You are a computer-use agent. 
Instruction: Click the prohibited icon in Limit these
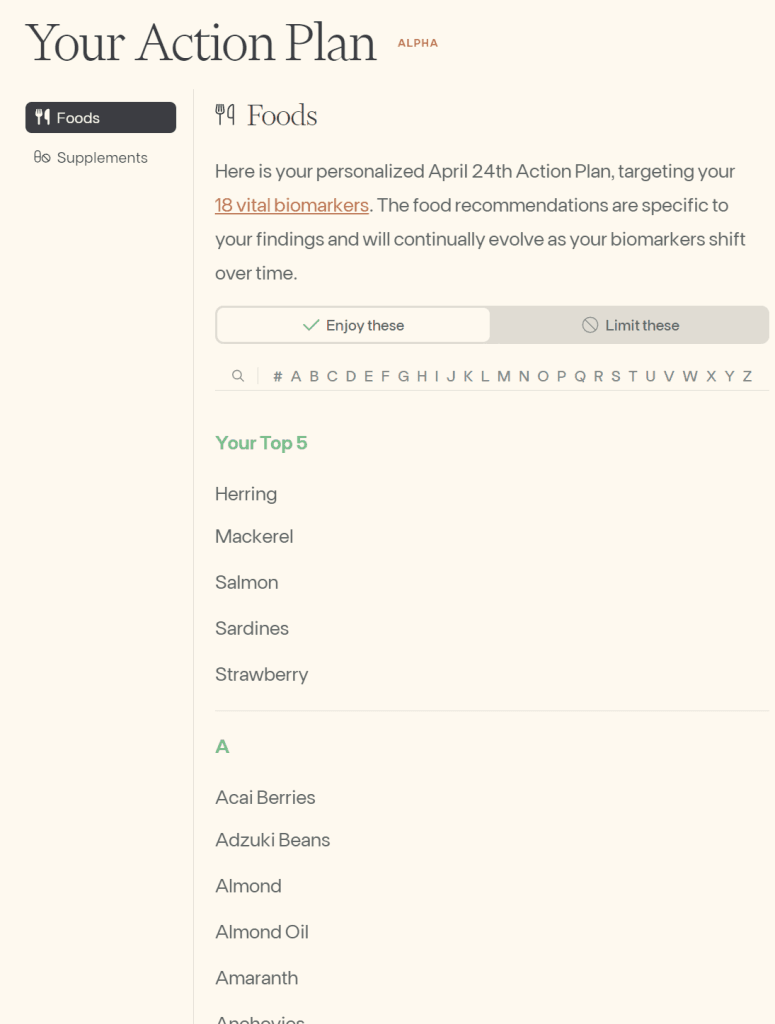pyautogui.click(x=590, y=325)
